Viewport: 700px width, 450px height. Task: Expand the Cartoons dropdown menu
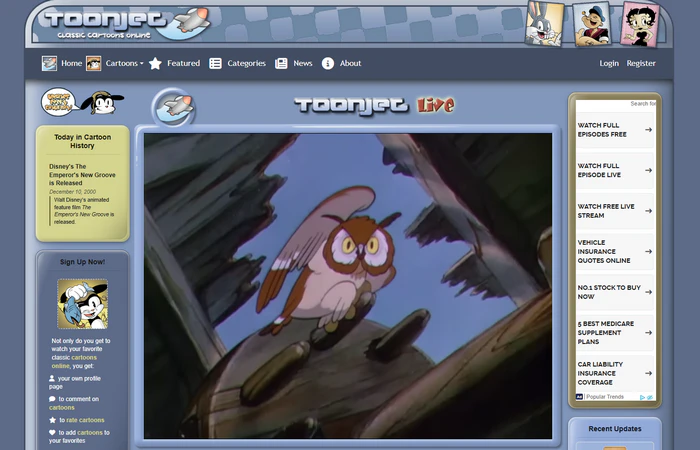click(124, 63)
